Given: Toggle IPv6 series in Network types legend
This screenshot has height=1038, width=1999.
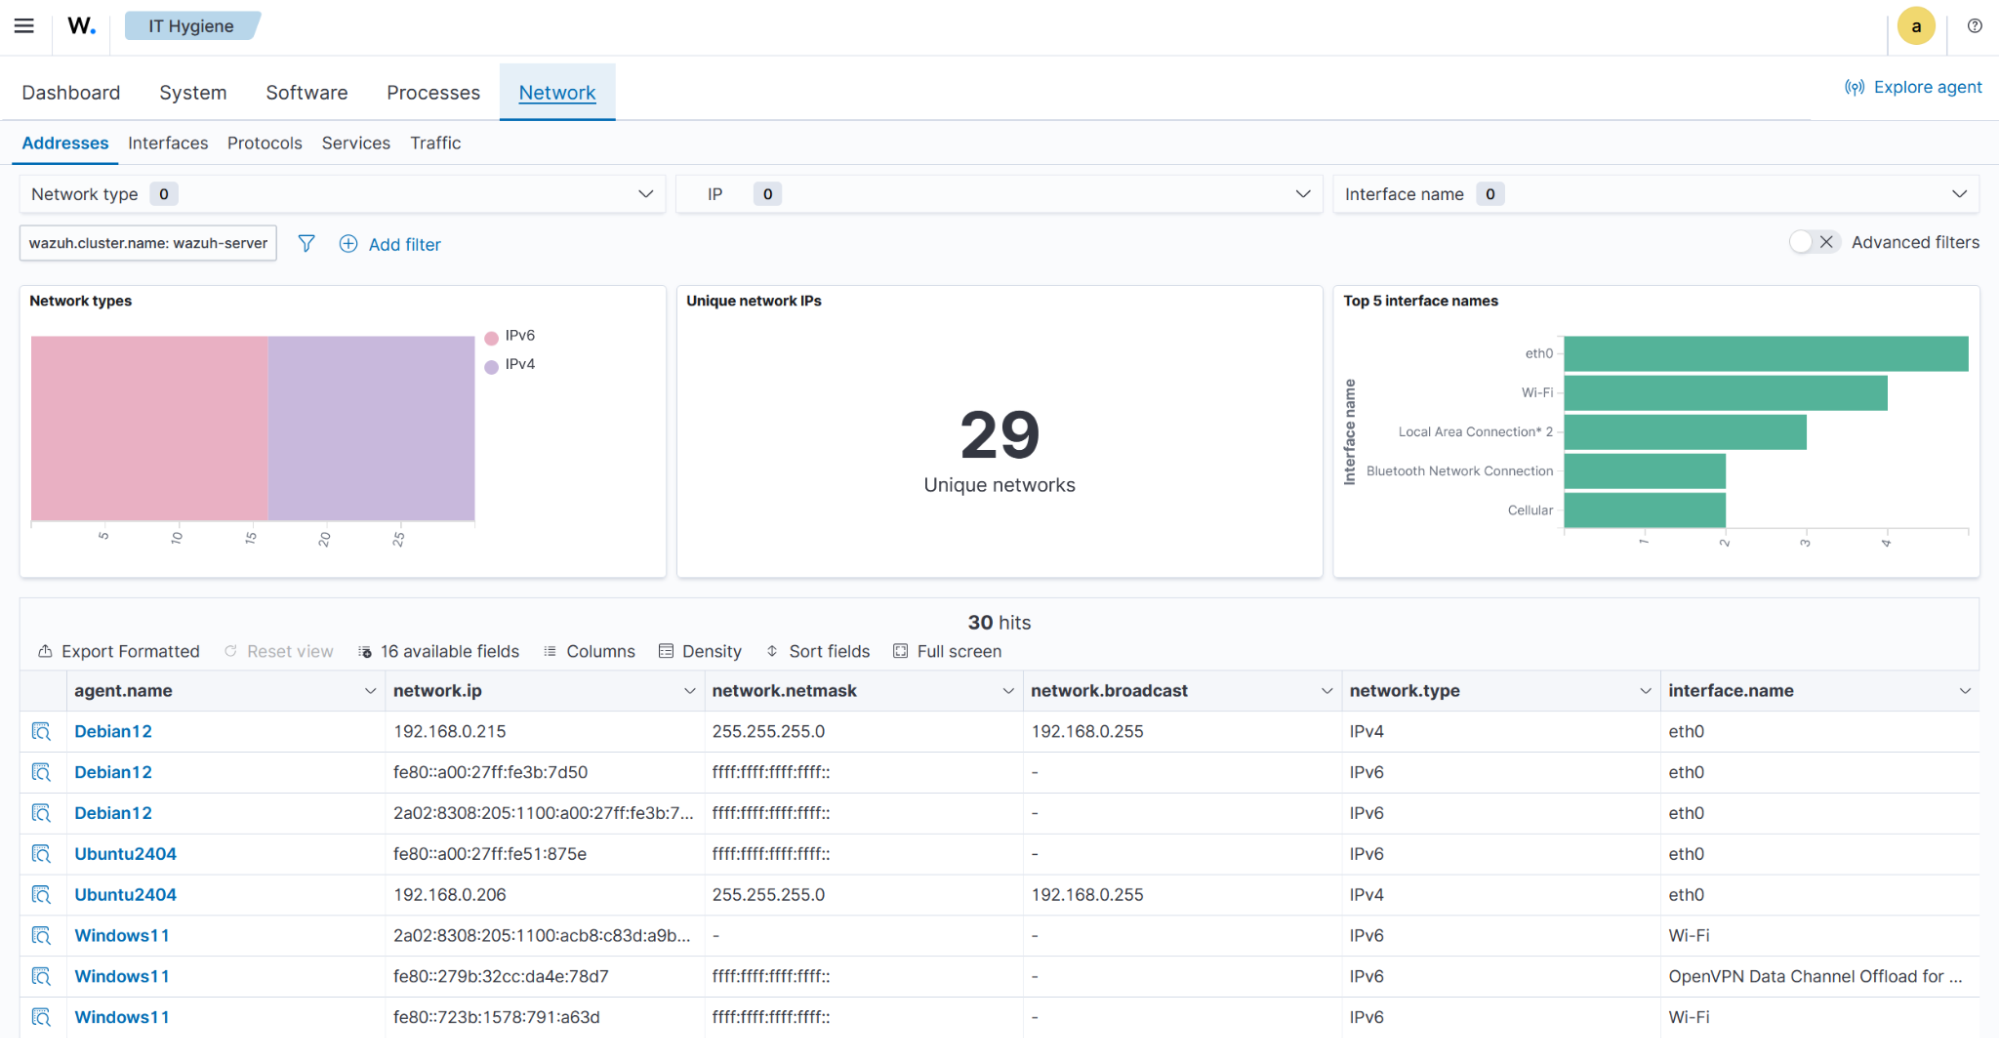Looking at the screenshot, I should point(518,336).
